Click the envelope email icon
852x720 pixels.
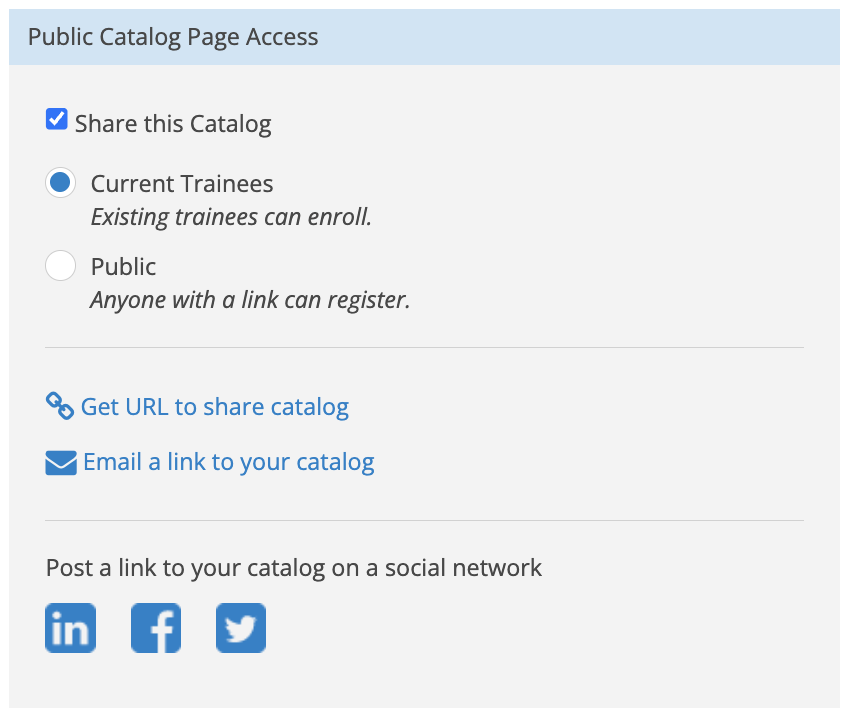pyautogui.click(x=61, y=463)
